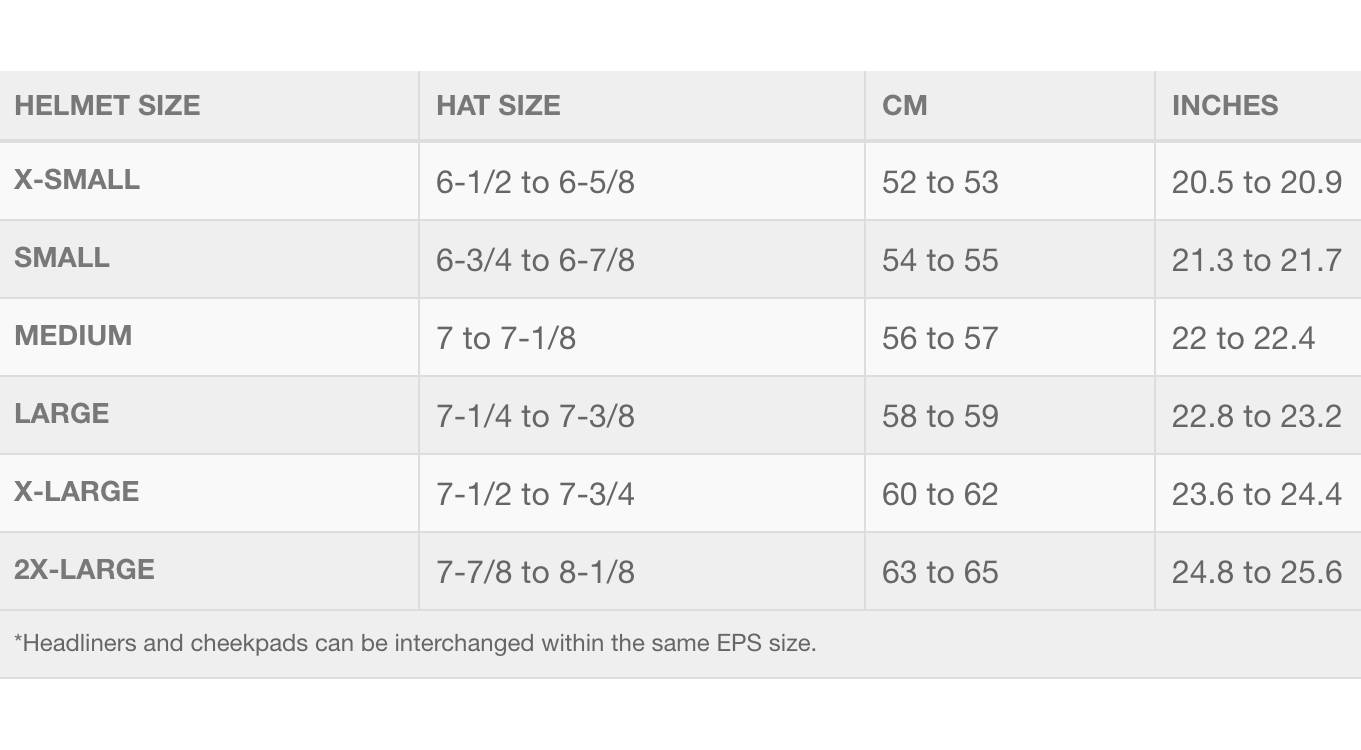The width and height of the screenshot is (1361, 750).
Task: Click the 54 to 55 cm cell
Action: pos(940,260)
